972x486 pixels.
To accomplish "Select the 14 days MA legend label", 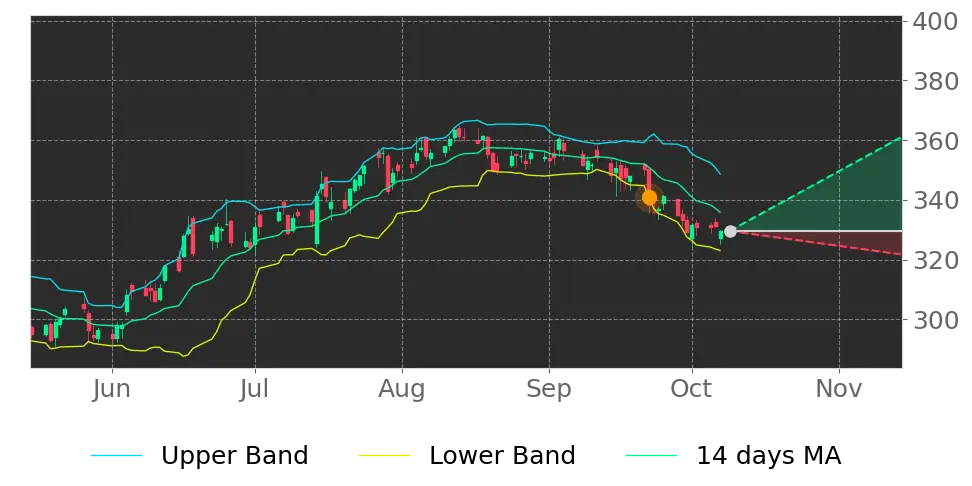I will coord(769,456).
